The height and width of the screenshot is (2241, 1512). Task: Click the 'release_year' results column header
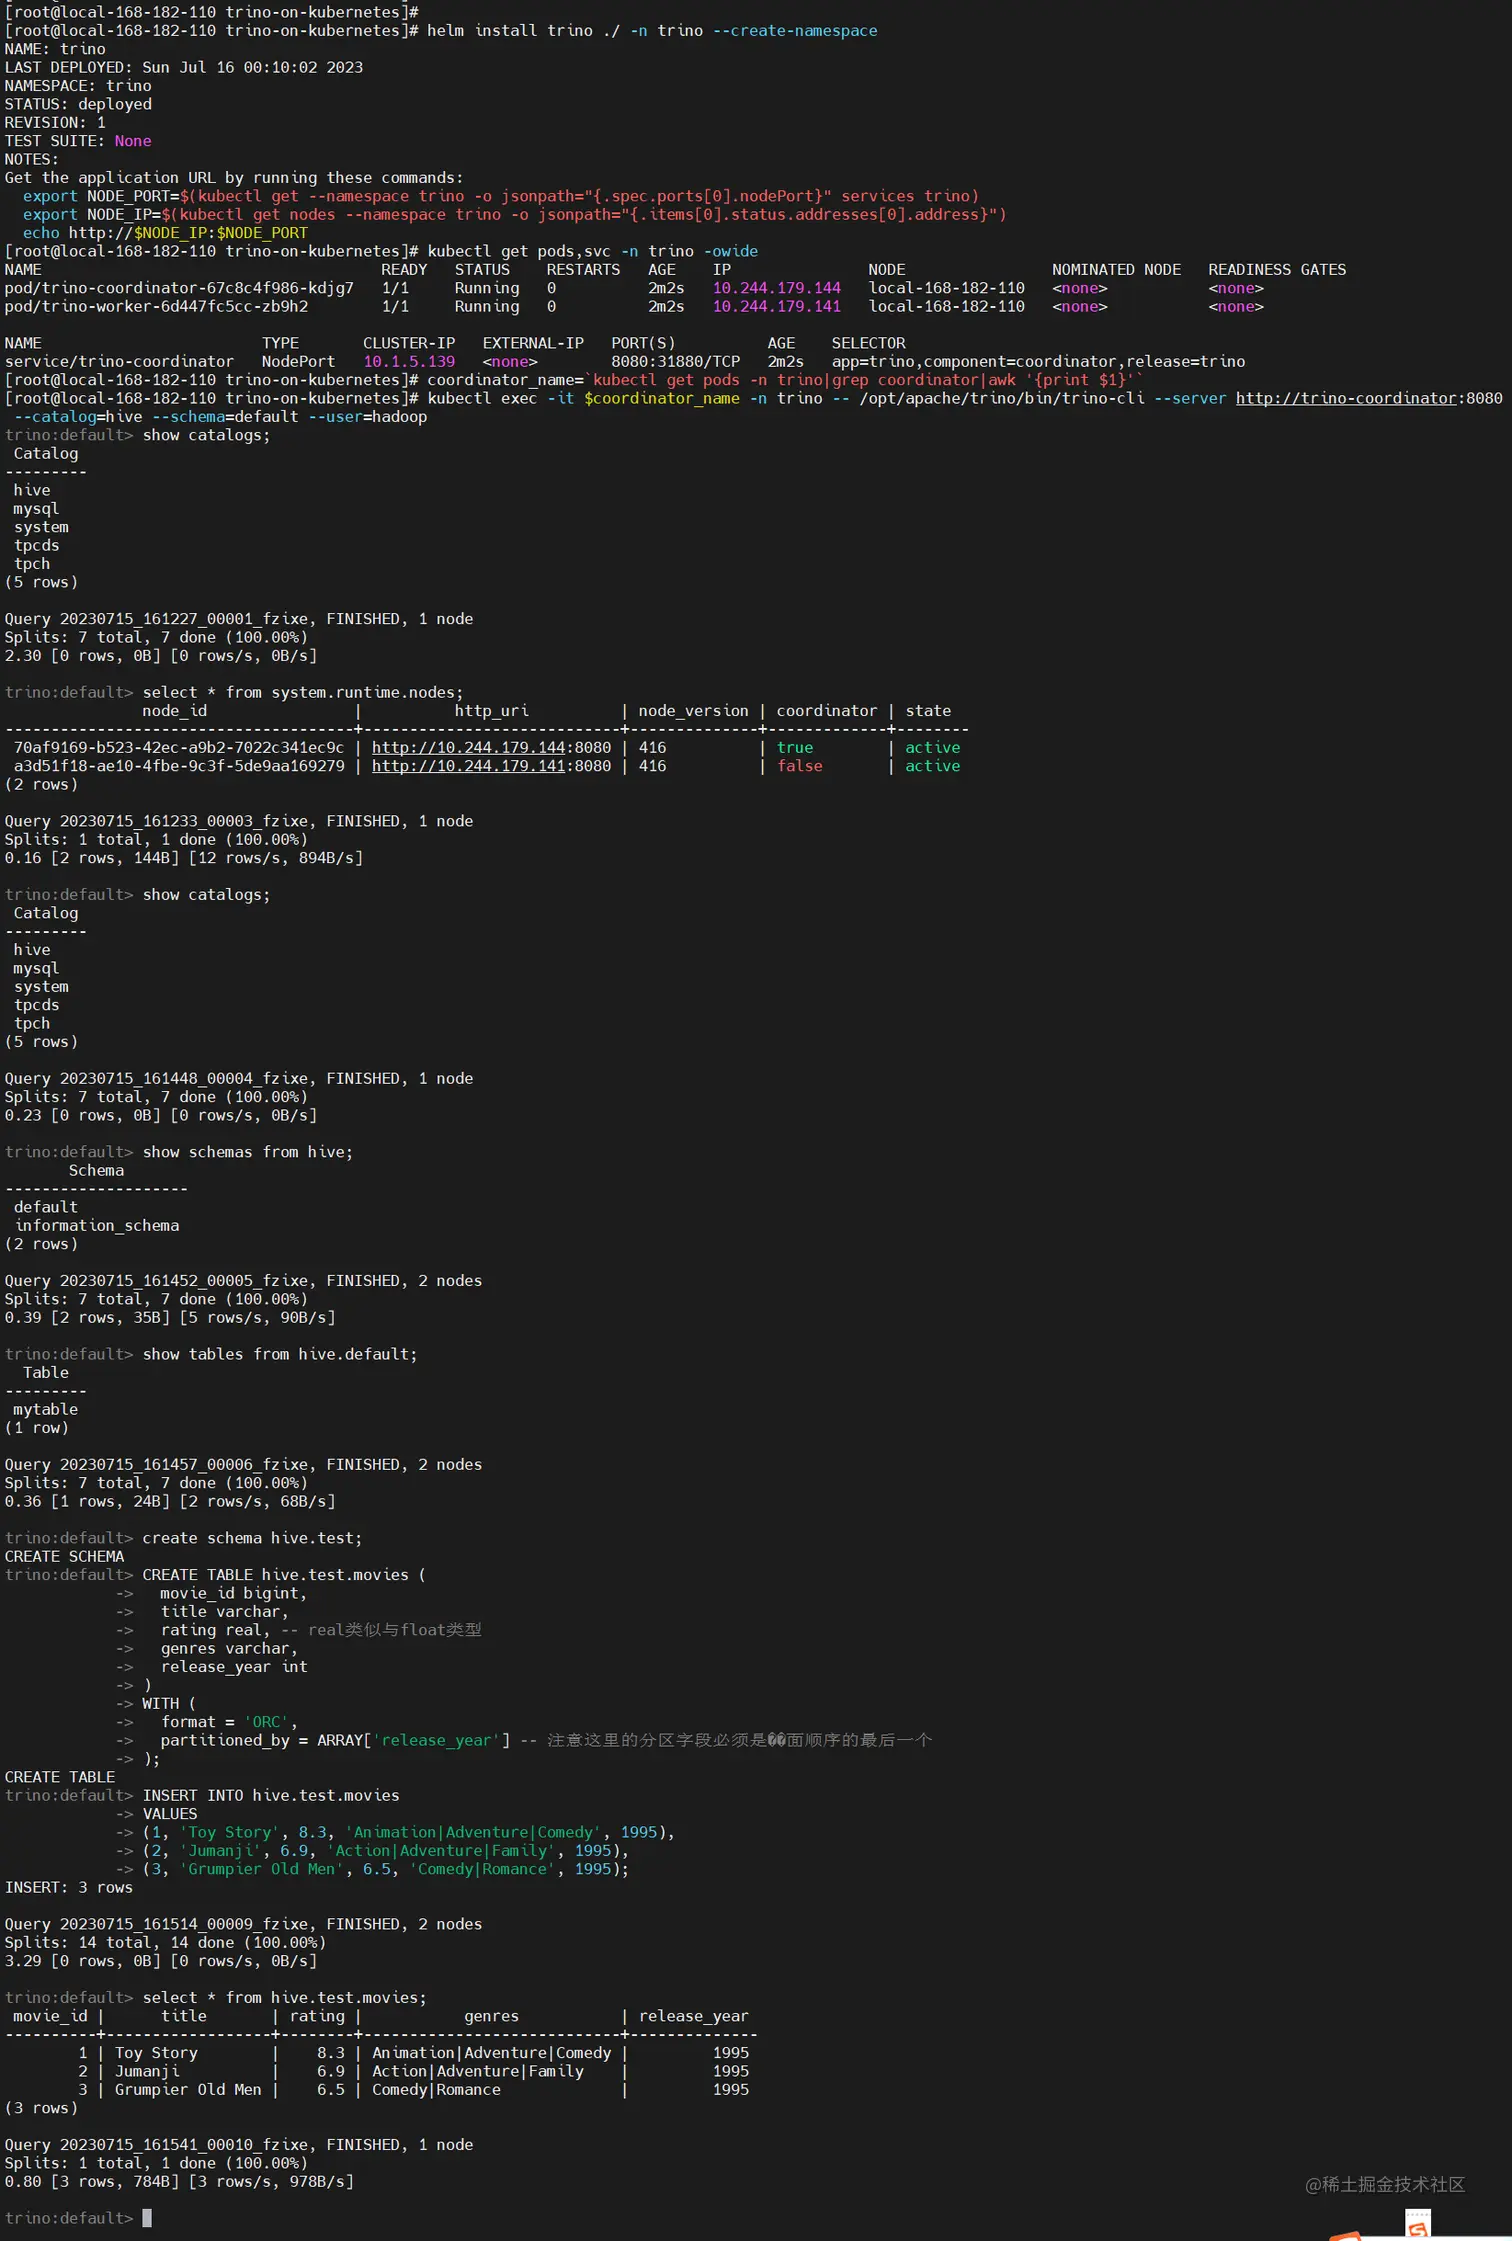[694, 2016]
